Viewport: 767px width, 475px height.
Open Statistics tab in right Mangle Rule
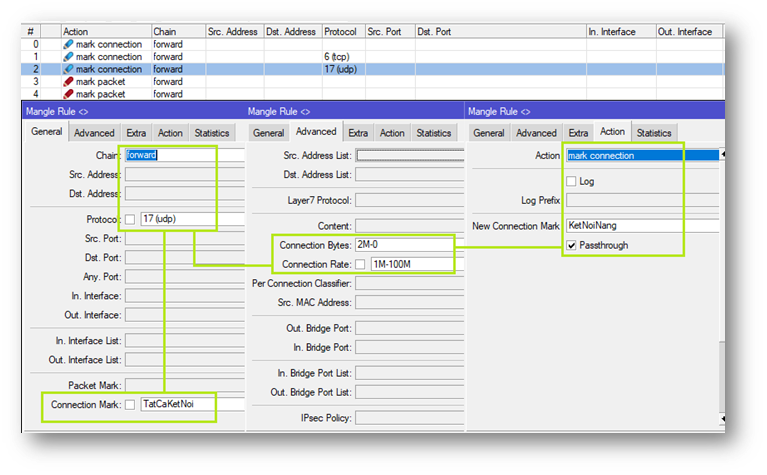[654, 133]
